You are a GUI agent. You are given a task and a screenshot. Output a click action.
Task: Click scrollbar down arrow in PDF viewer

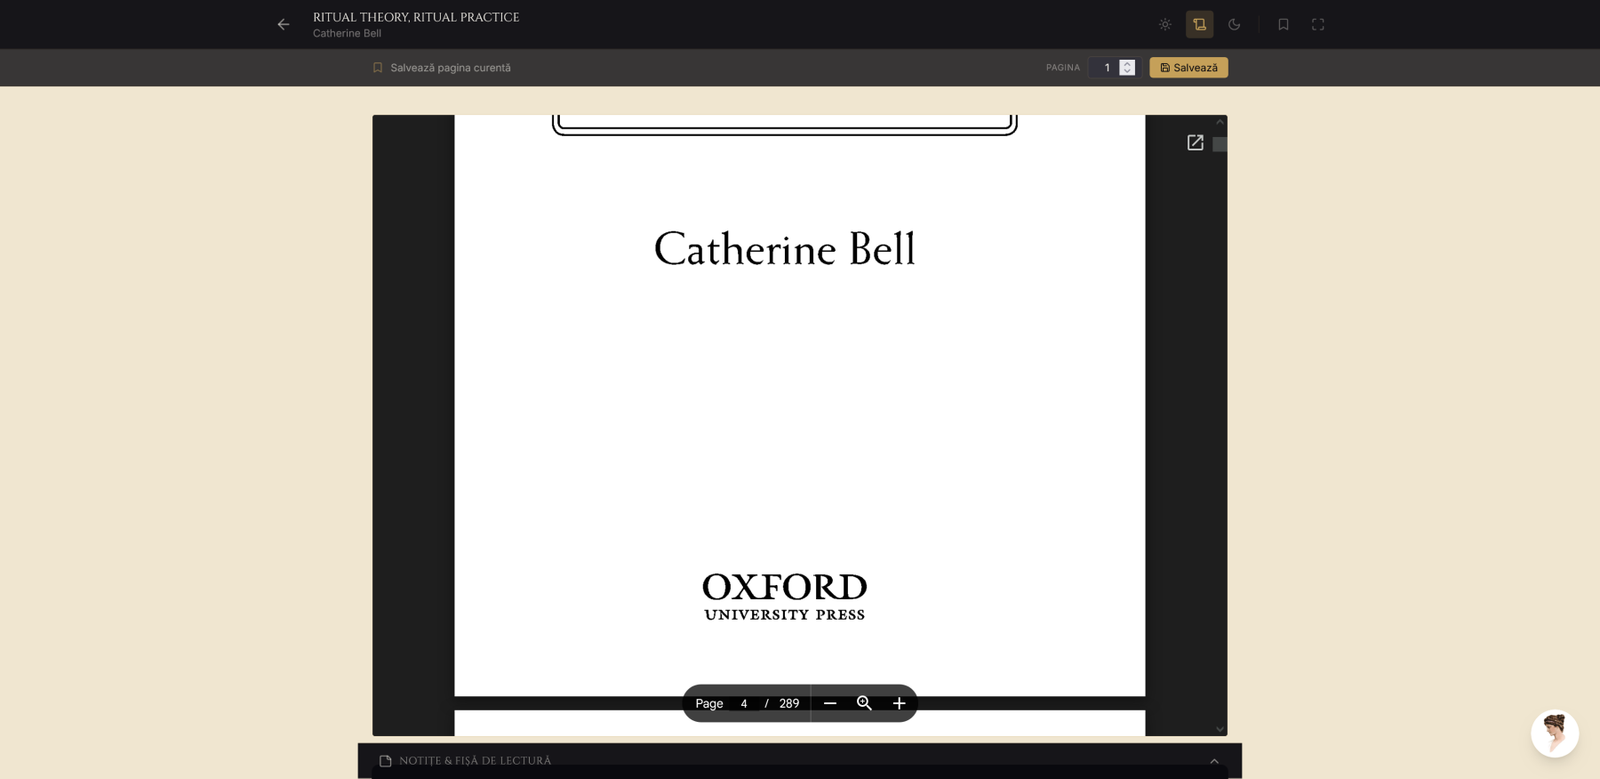click(x=1220, y=729)
